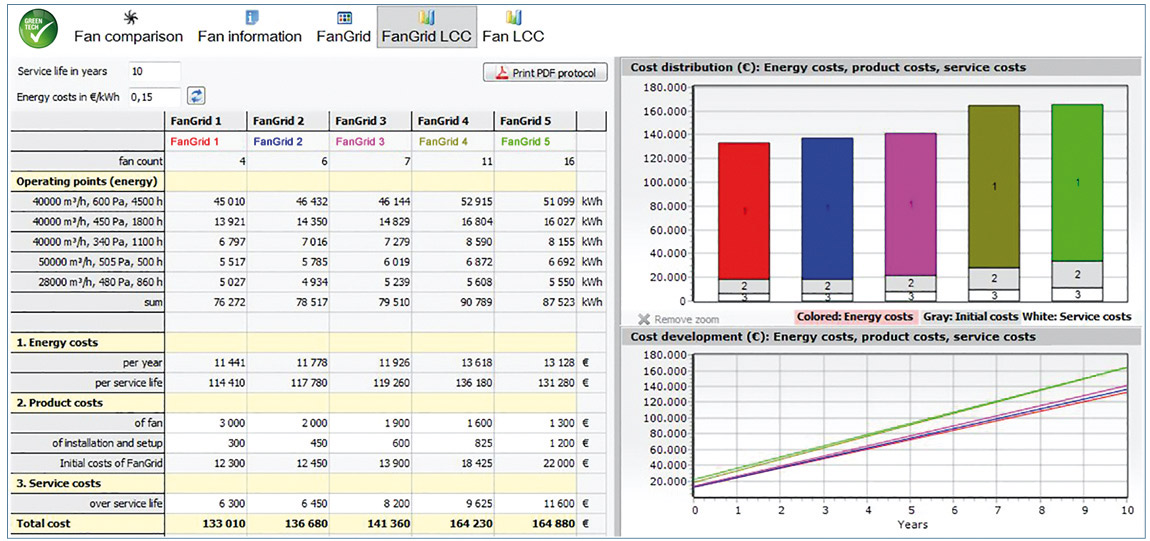Screen dimensions: 1150x541
Task: Click the red FanGrid 1 name cell
Action: 205,141
